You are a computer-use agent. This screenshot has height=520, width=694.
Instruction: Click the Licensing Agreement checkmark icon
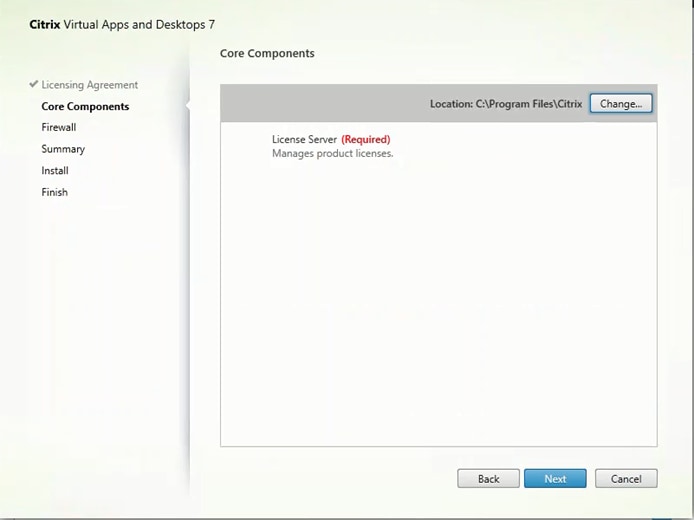(x=34, y=84)
